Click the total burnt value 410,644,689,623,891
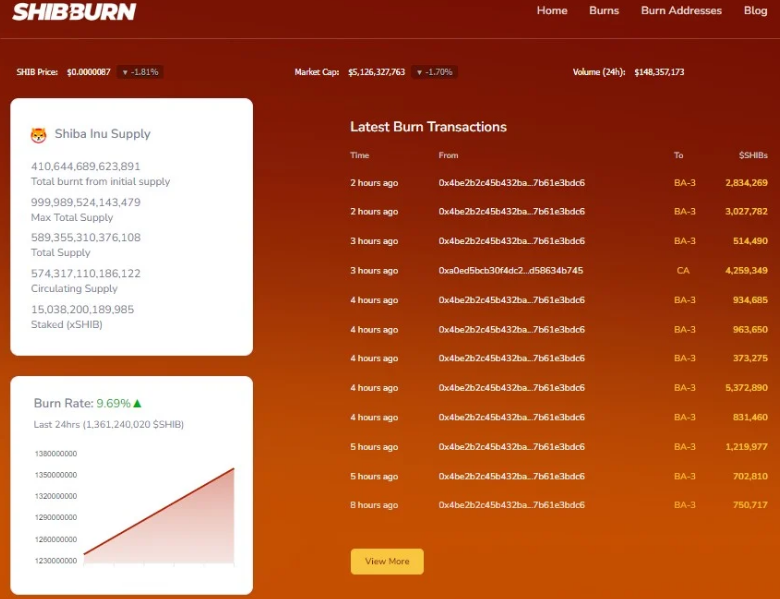 [x=86, y=166]
